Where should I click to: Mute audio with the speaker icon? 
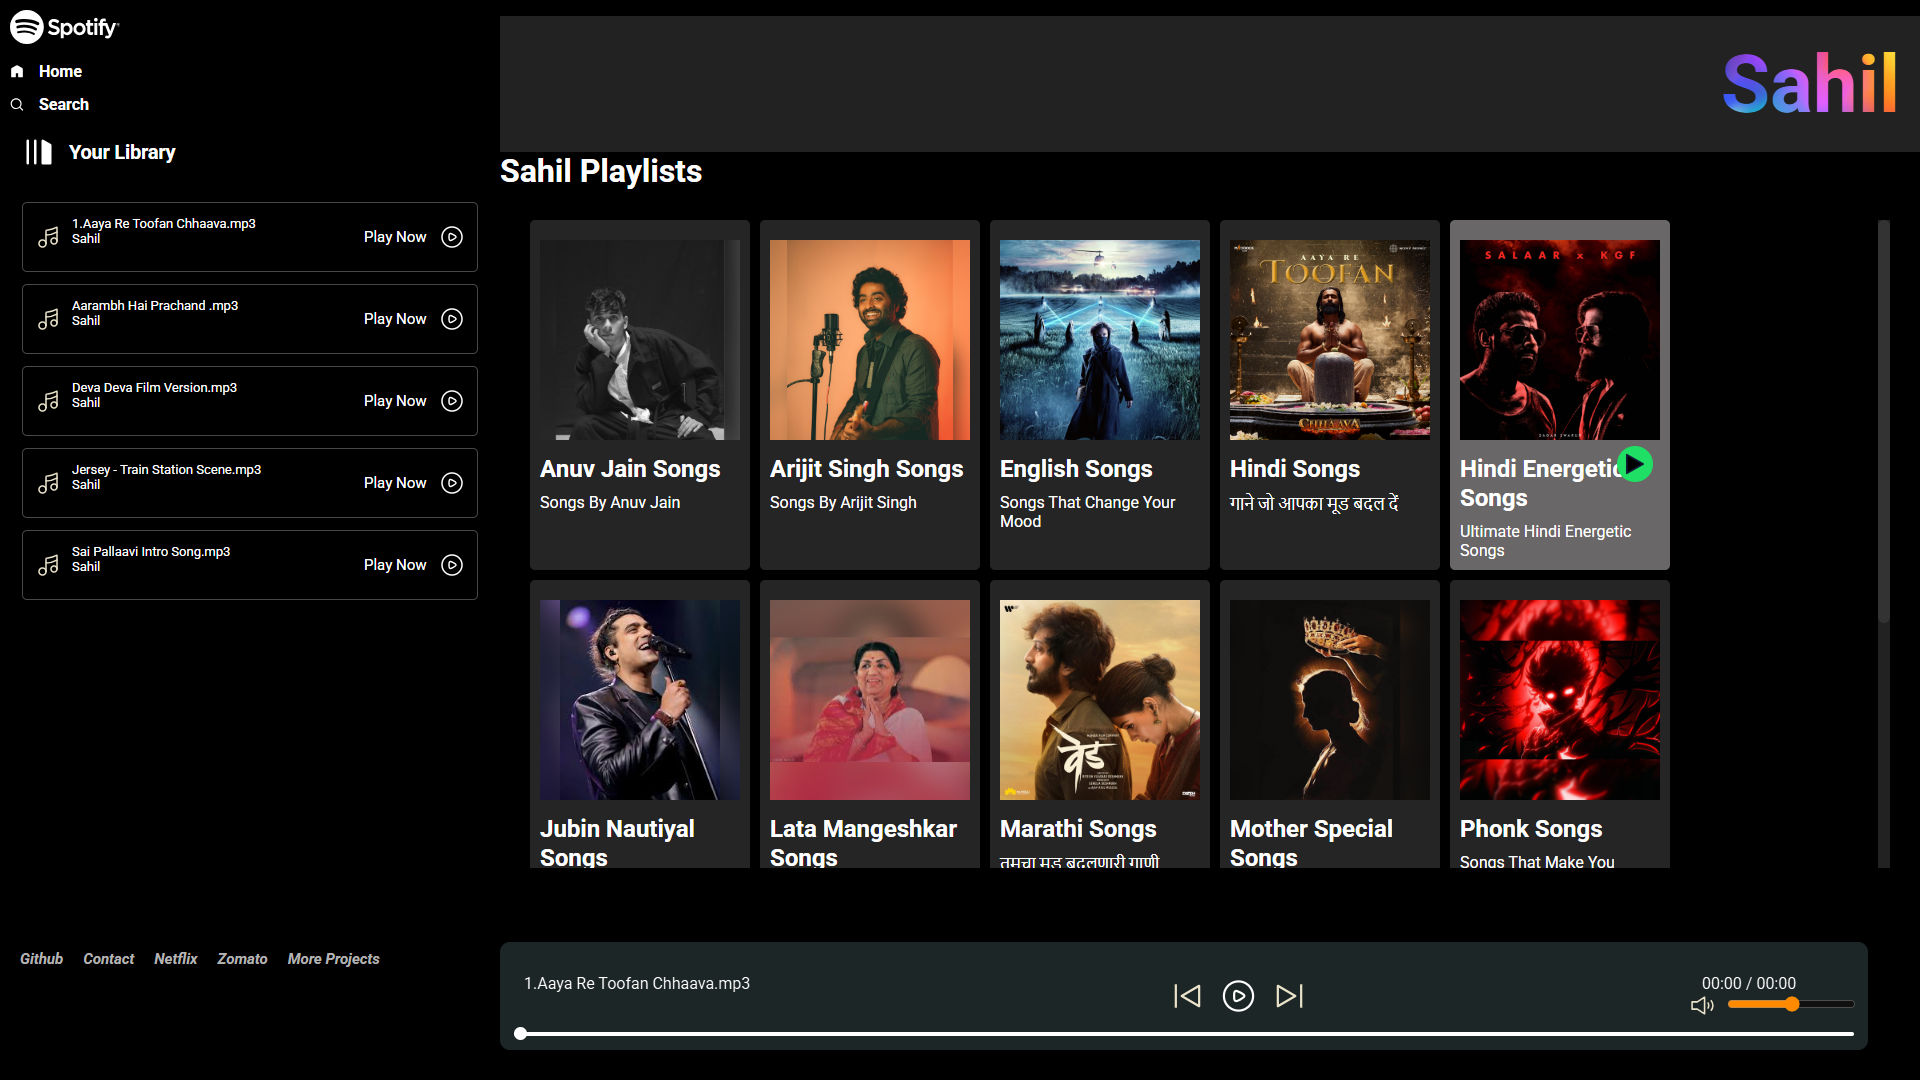click(1702, 1005)
